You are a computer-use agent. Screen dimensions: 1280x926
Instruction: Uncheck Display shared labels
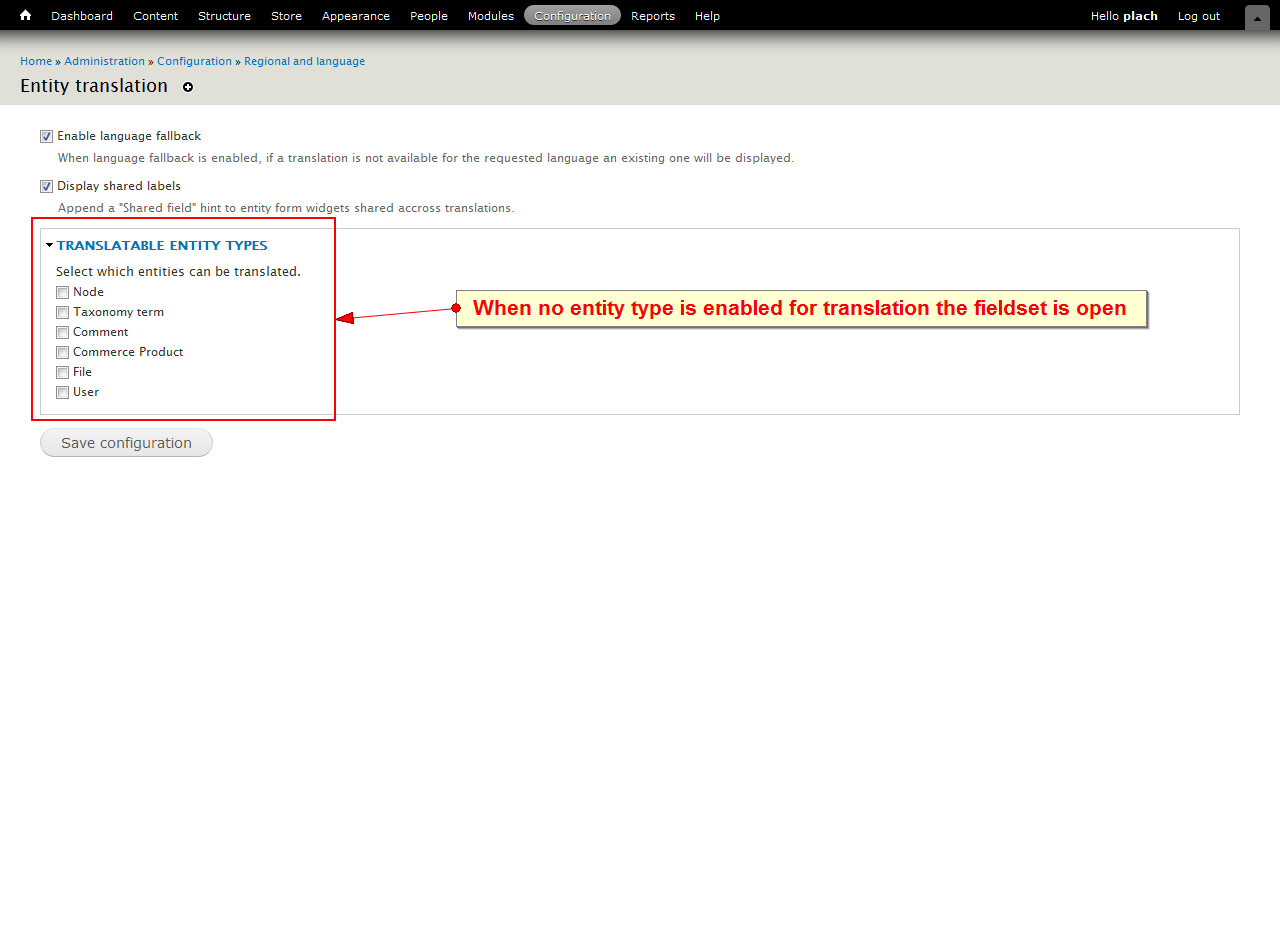pyautogui.click(x=46, y=186)
